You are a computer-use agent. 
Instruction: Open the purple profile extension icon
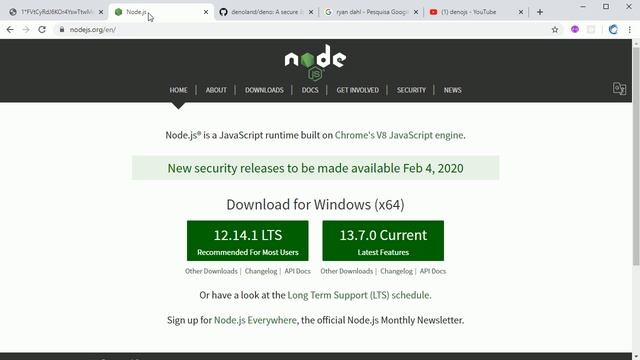575,29
